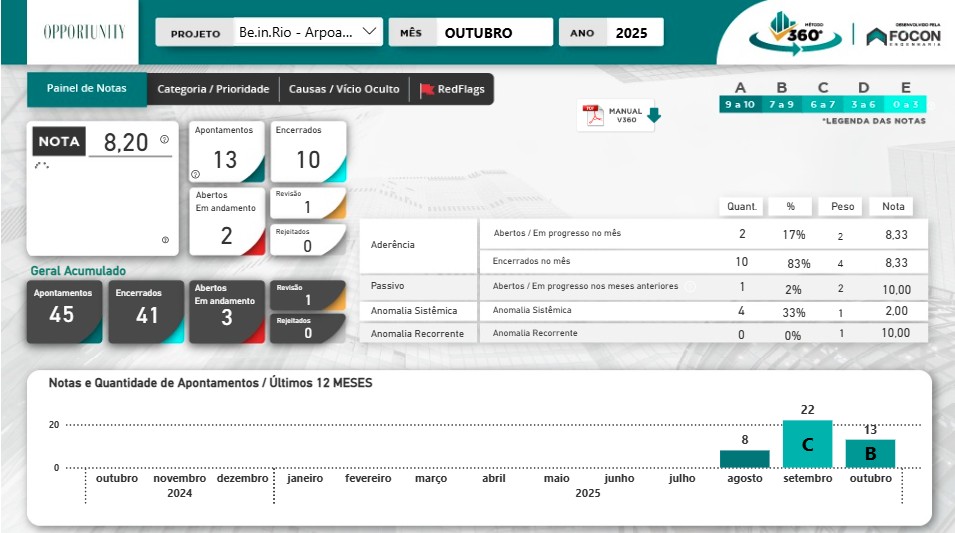Click the teal download arrow beside the manual
The width and height of the screenshot is (955, 533).
click(654, 116)
